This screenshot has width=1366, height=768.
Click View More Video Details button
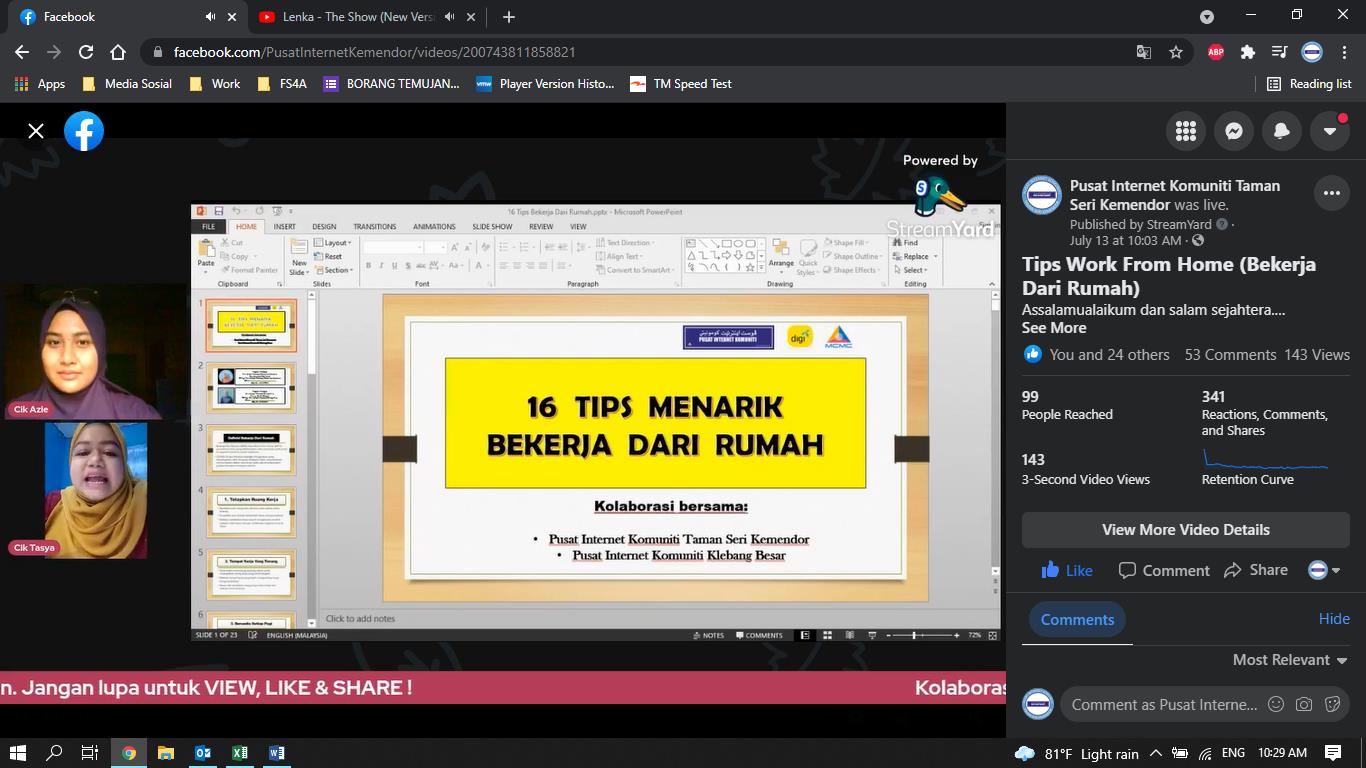pyautogui.click(x=1186, y=530)
